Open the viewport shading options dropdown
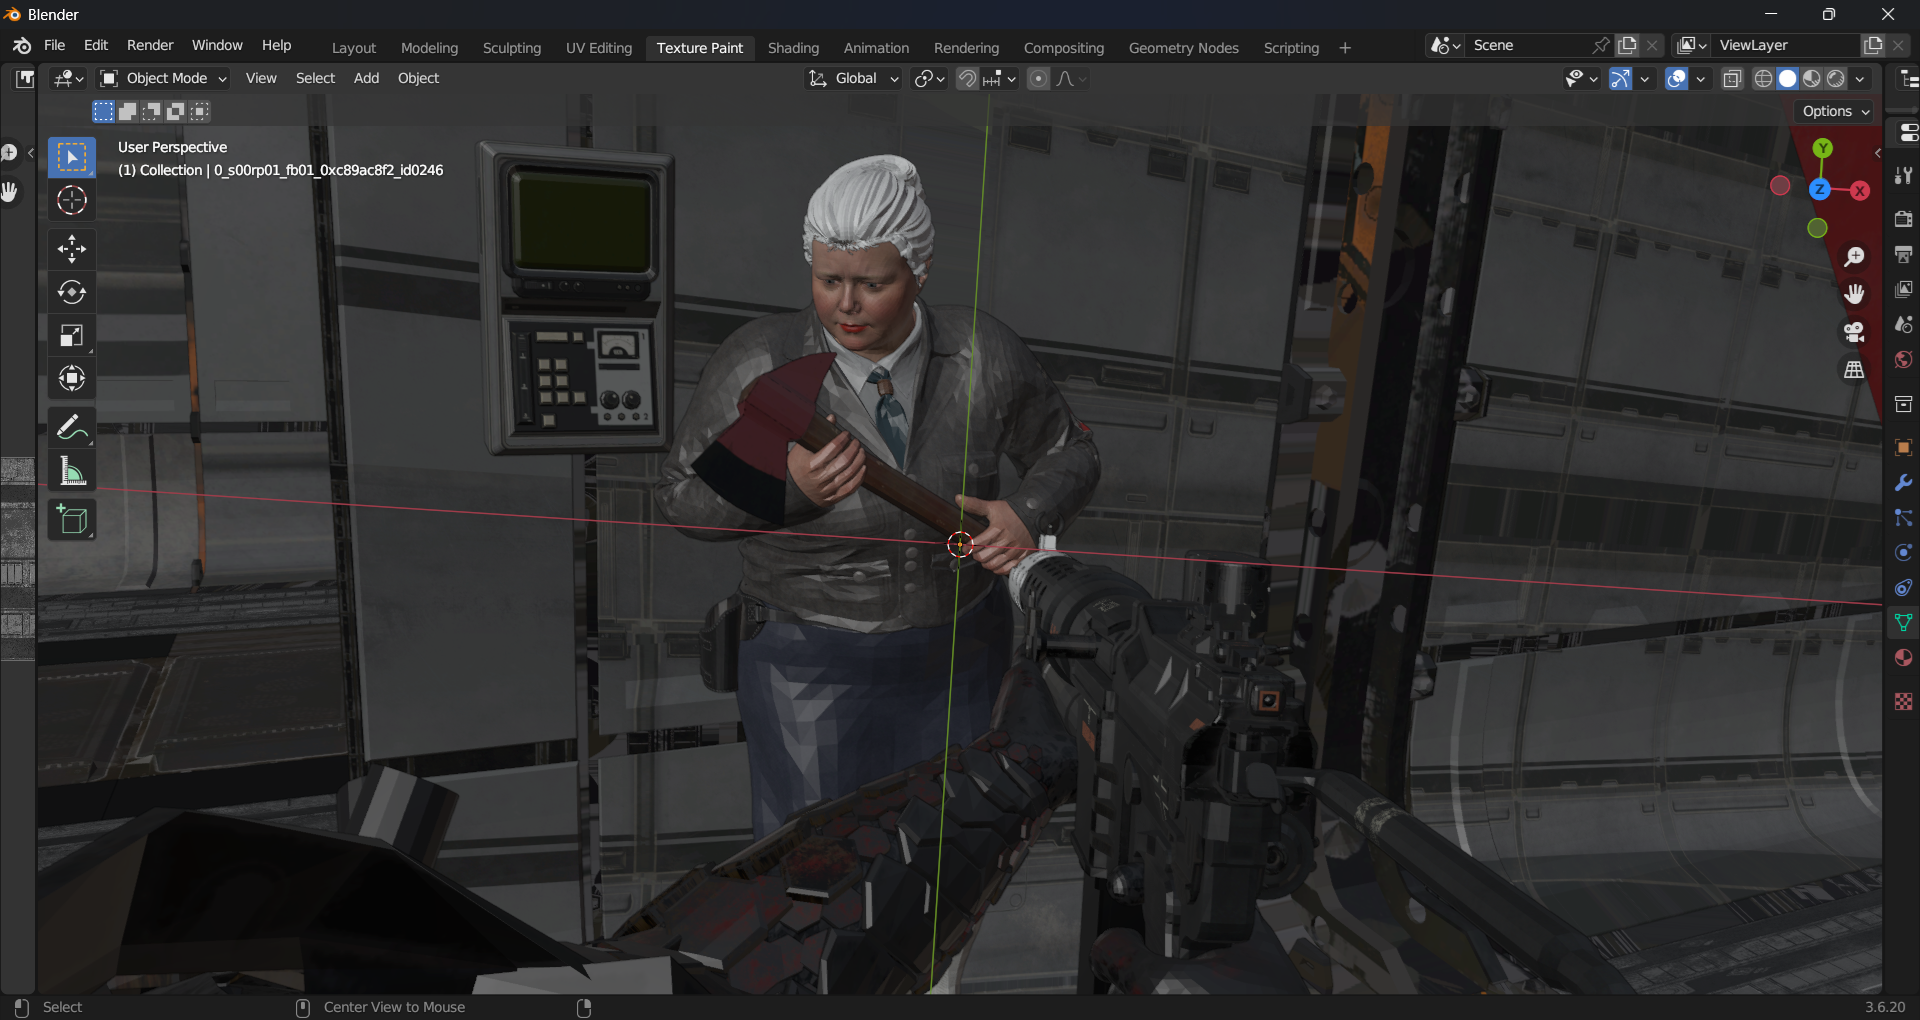This screenshot has width=1920, height=1020. point(1860,79)
